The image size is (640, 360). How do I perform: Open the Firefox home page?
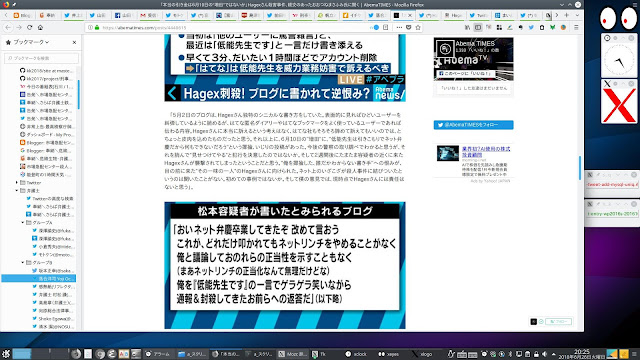tap(40, 27)
